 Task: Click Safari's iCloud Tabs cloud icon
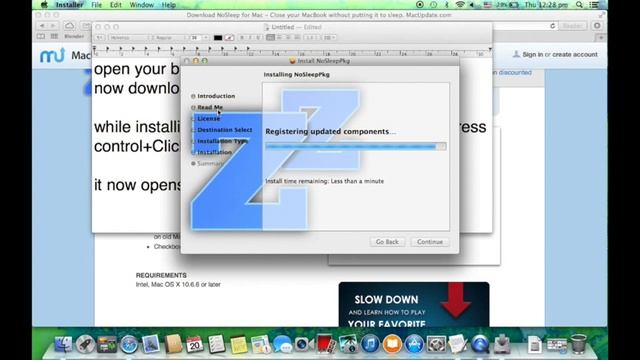click(x=69, y=26)
